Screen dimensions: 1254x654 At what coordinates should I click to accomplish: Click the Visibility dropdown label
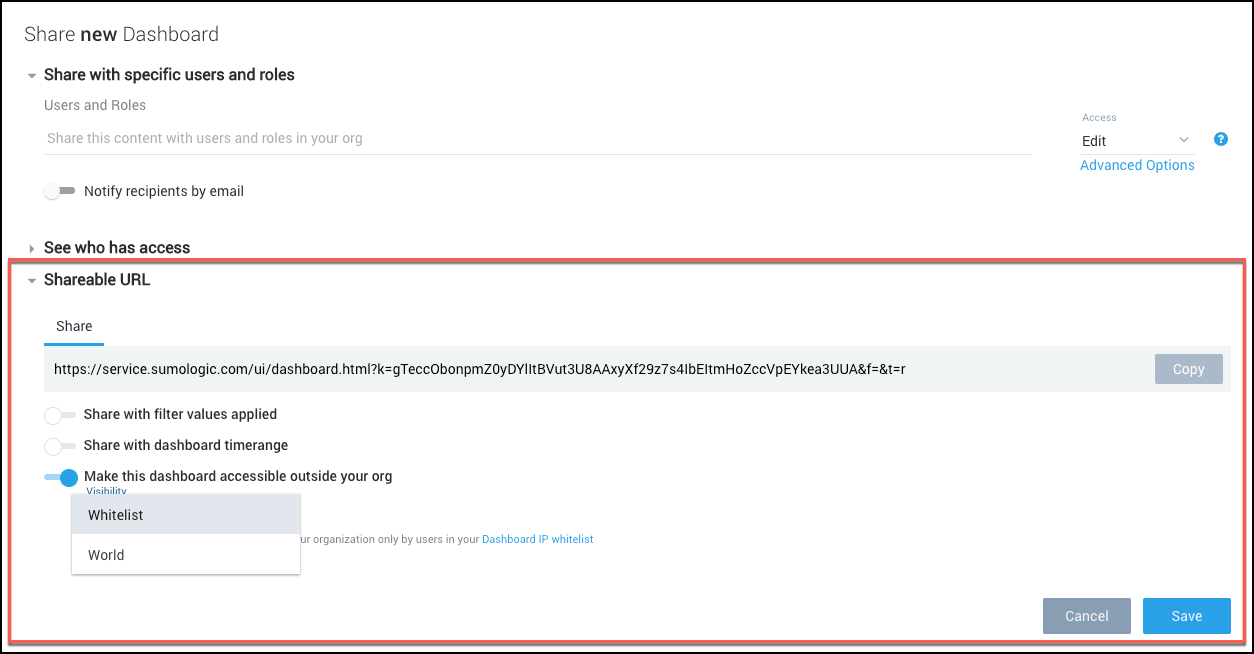(106, 491)
